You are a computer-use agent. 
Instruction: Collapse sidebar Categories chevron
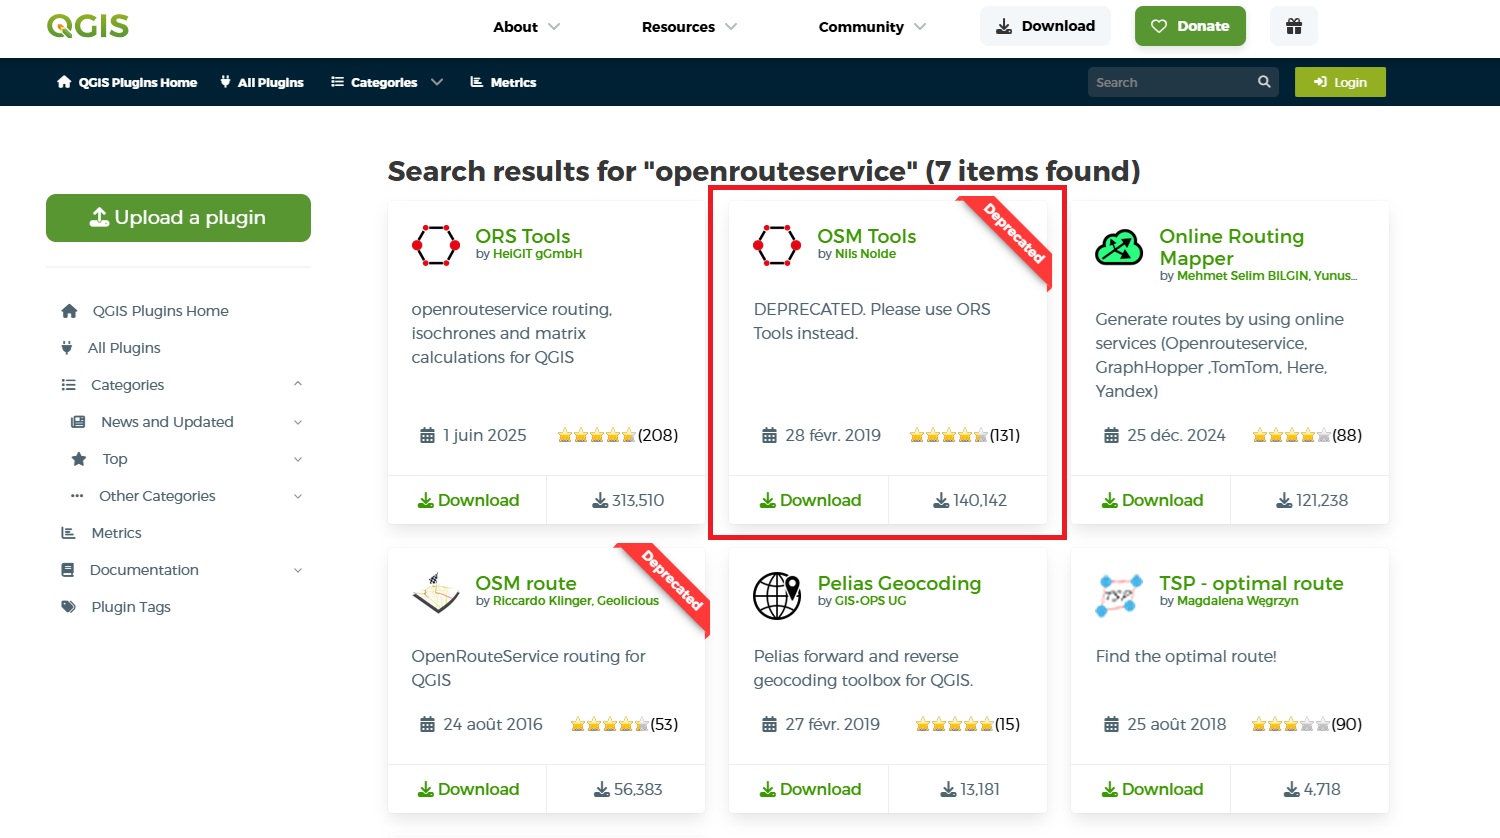tap(298, 384)
